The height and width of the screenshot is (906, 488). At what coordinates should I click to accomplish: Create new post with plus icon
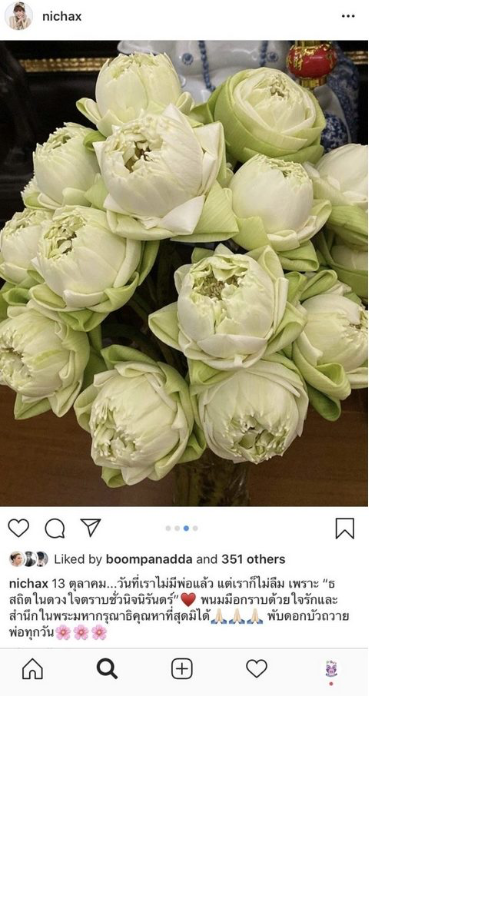[182, 669]
